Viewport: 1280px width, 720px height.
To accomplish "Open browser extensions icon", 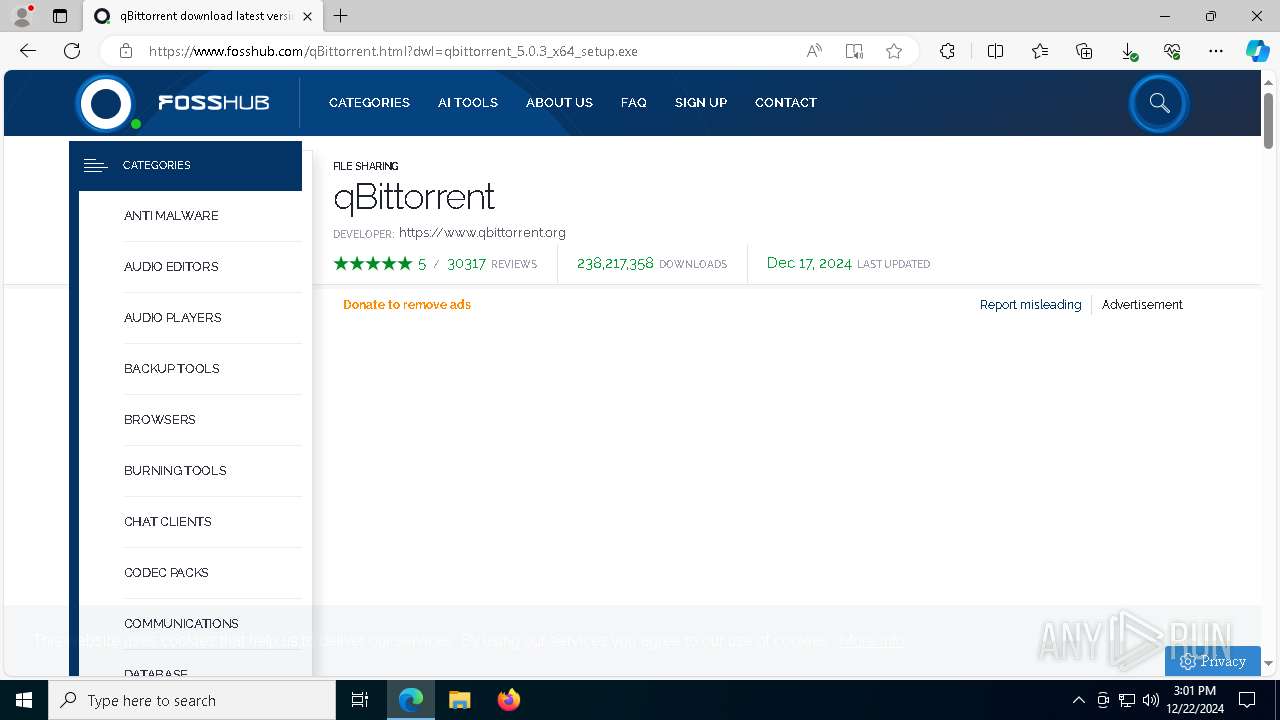I will click(x=947, y=51).
